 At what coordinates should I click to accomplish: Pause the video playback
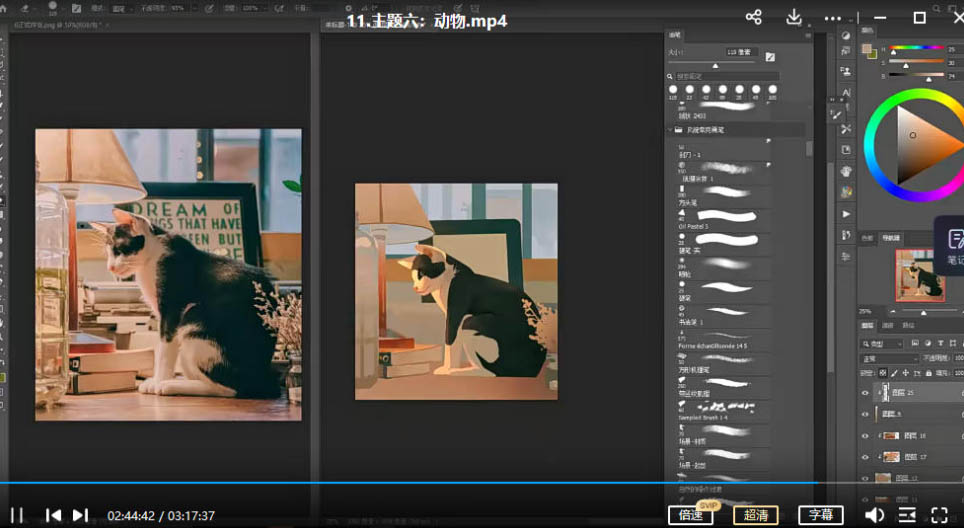coord(17,515)
